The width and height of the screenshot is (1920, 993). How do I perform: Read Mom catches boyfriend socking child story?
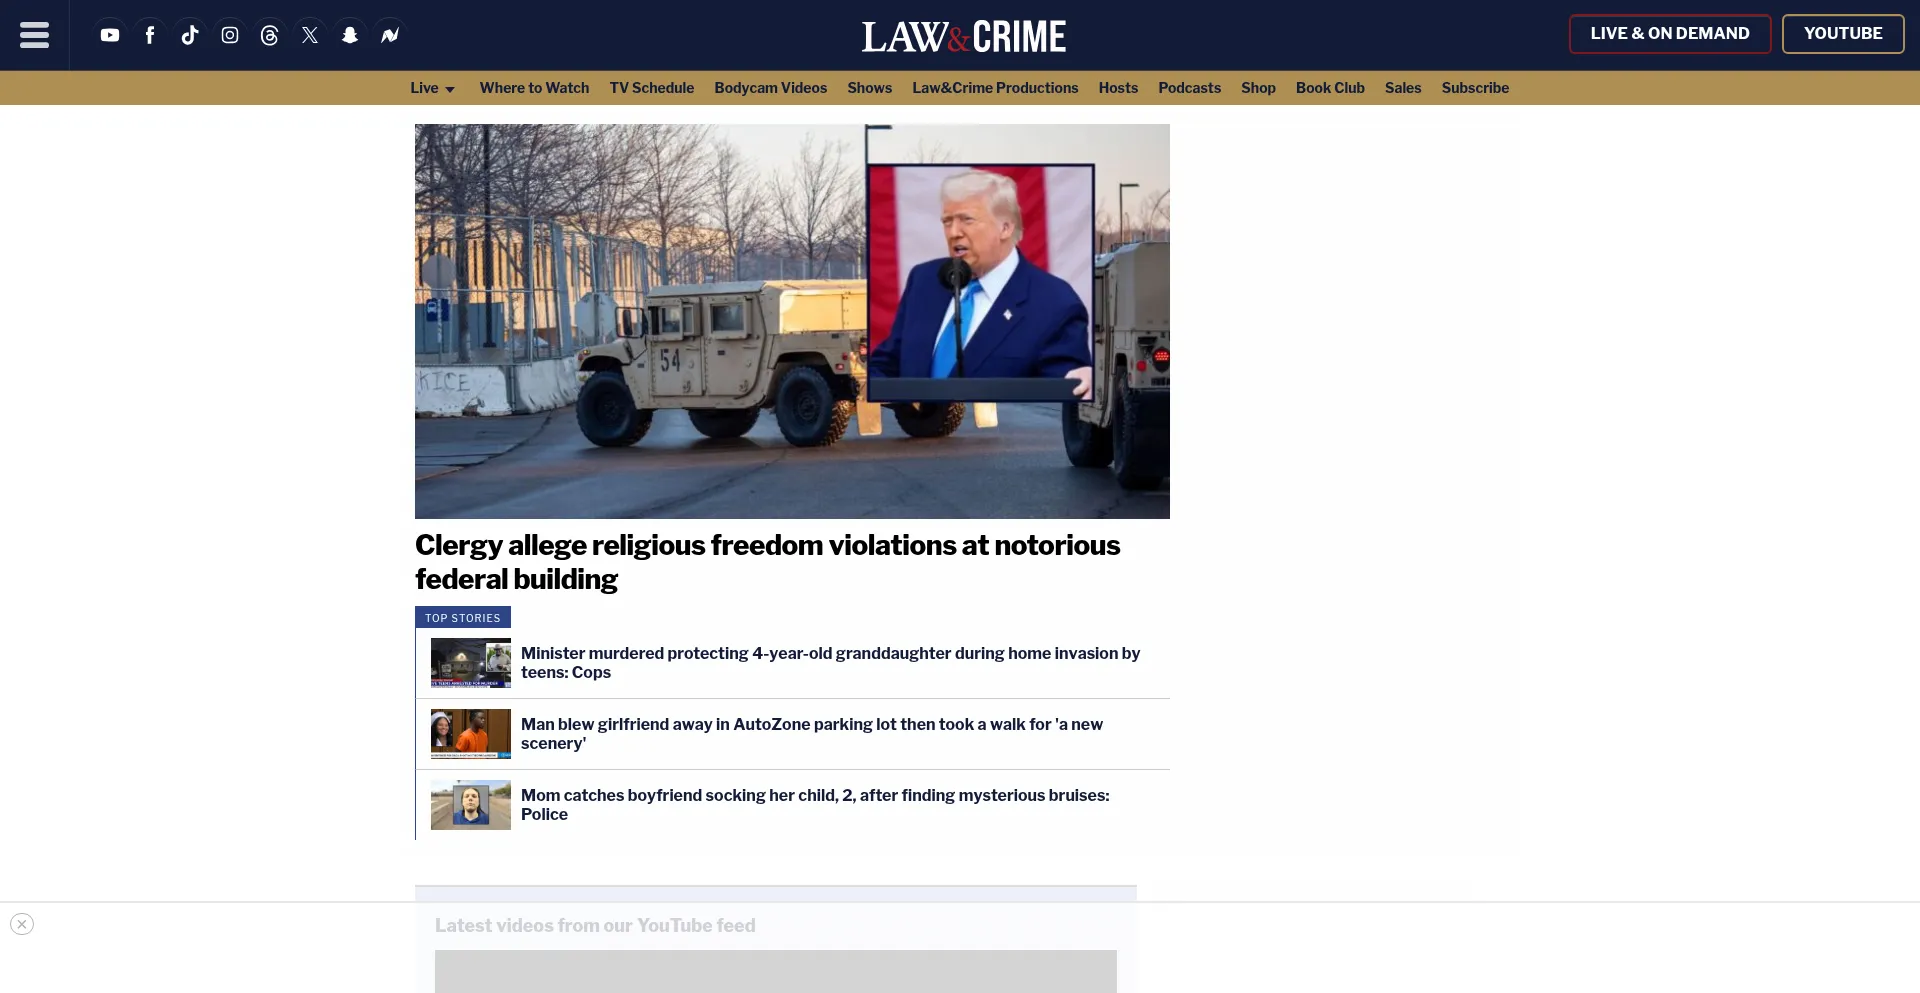pos(815,805)
